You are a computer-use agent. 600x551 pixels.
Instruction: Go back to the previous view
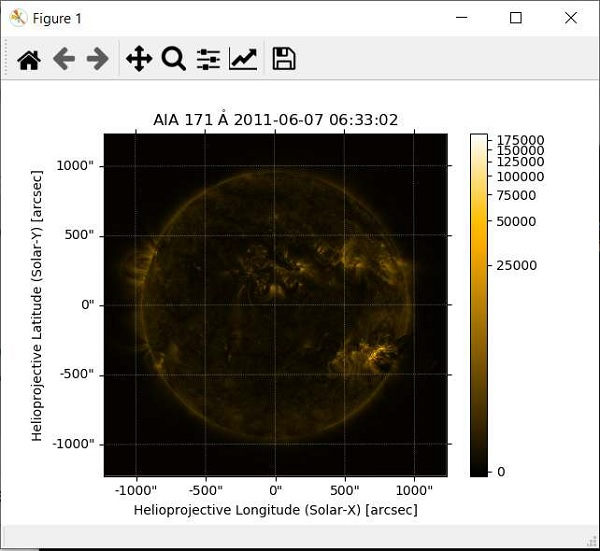(64, 60)
